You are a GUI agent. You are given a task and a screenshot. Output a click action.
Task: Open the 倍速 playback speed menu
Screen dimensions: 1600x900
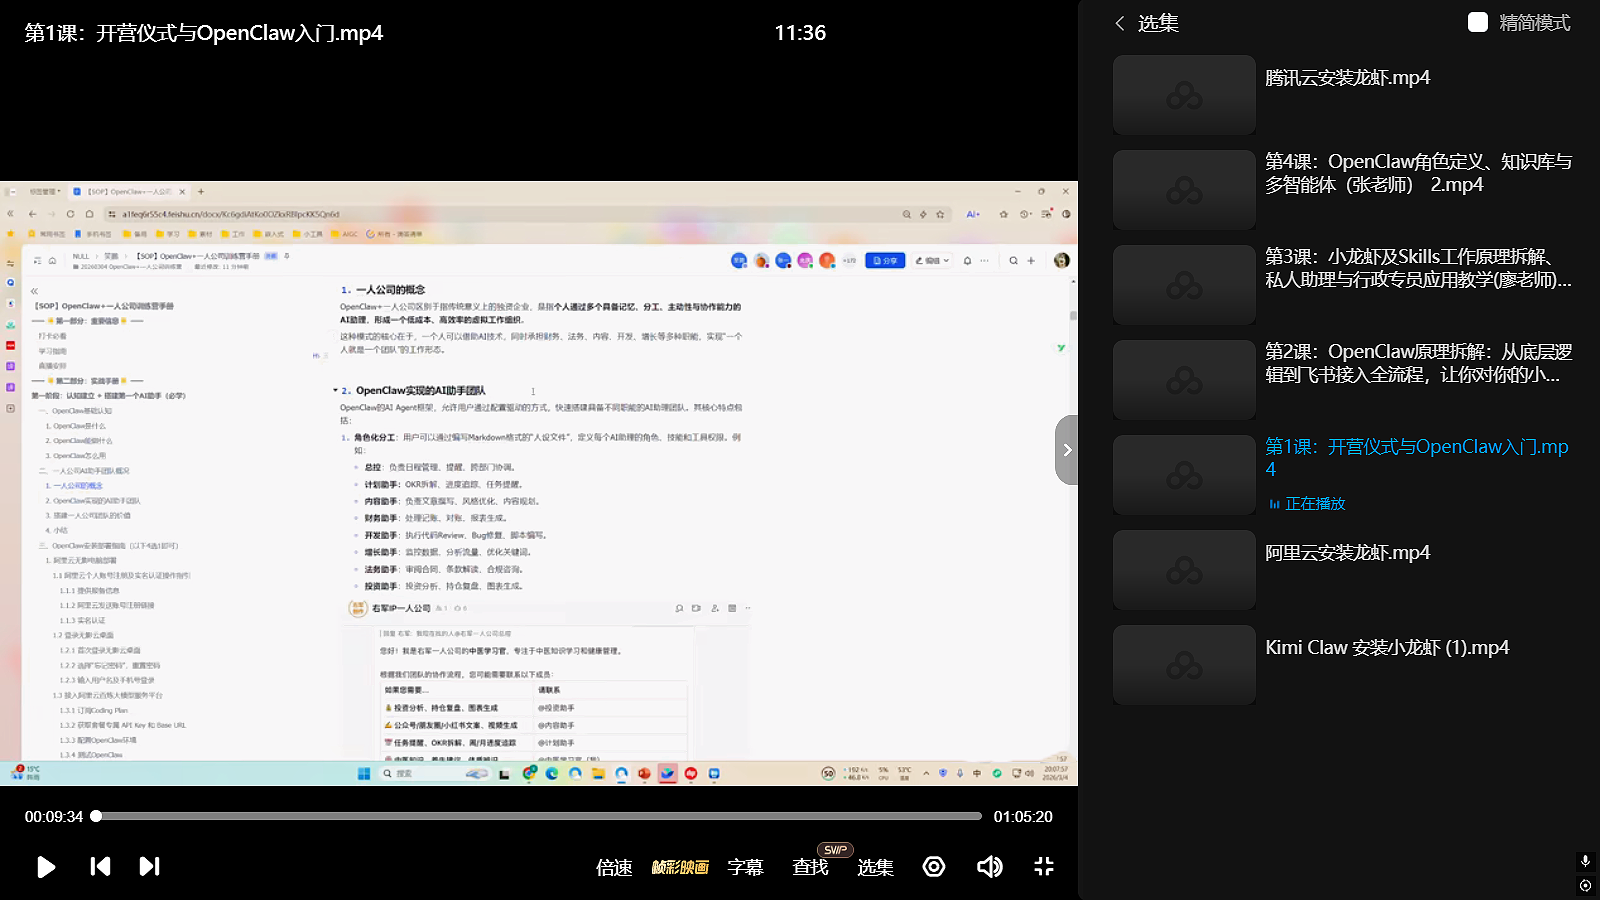pos(614,867)
